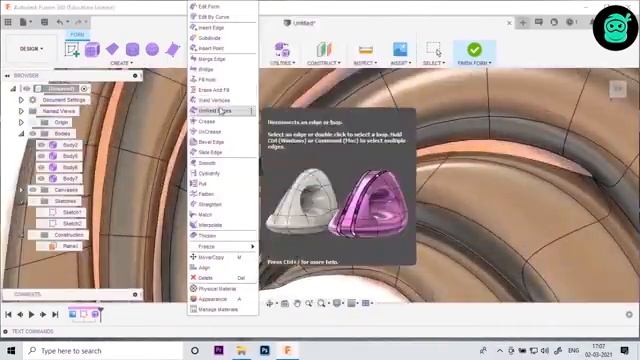Open the Design workspace dropdown
The image size is (640, 360).
tap(31, 49)
